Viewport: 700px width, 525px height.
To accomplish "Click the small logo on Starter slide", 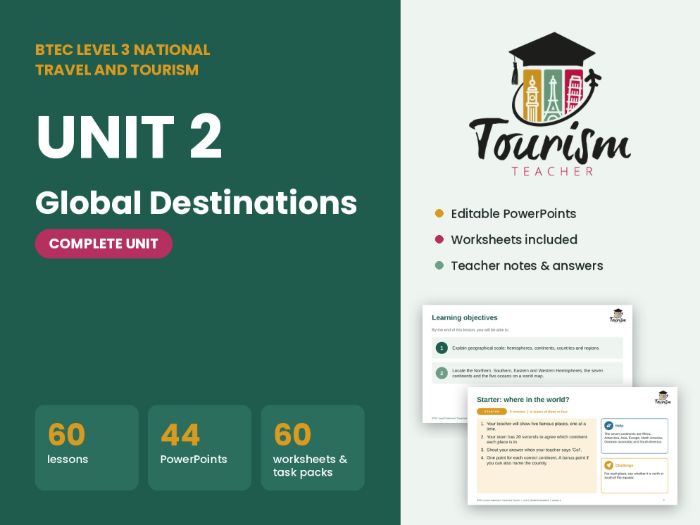I will 662,397.
